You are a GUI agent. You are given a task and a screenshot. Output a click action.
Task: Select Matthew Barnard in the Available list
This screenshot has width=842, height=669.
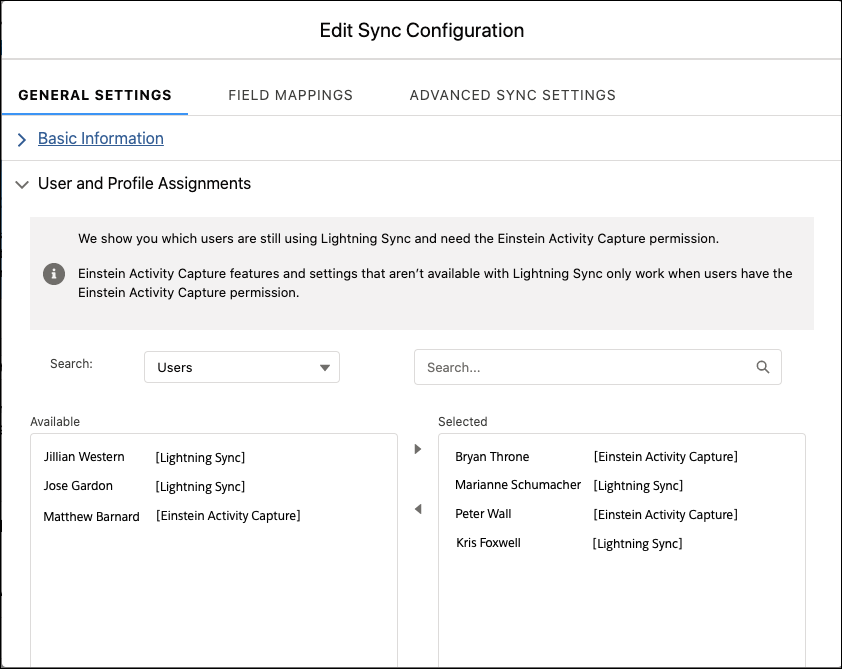pos(92,517)
